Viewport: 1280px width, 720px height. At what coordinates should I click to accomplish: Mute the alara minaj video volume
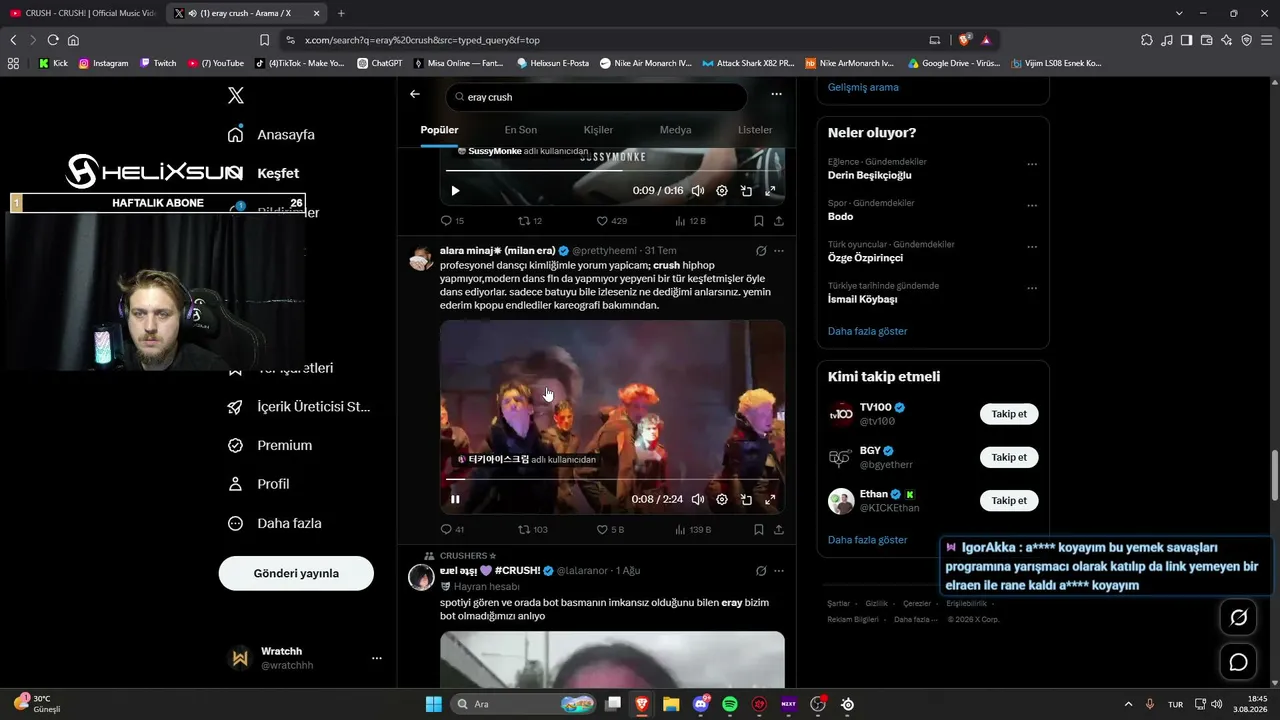(698, 499)
